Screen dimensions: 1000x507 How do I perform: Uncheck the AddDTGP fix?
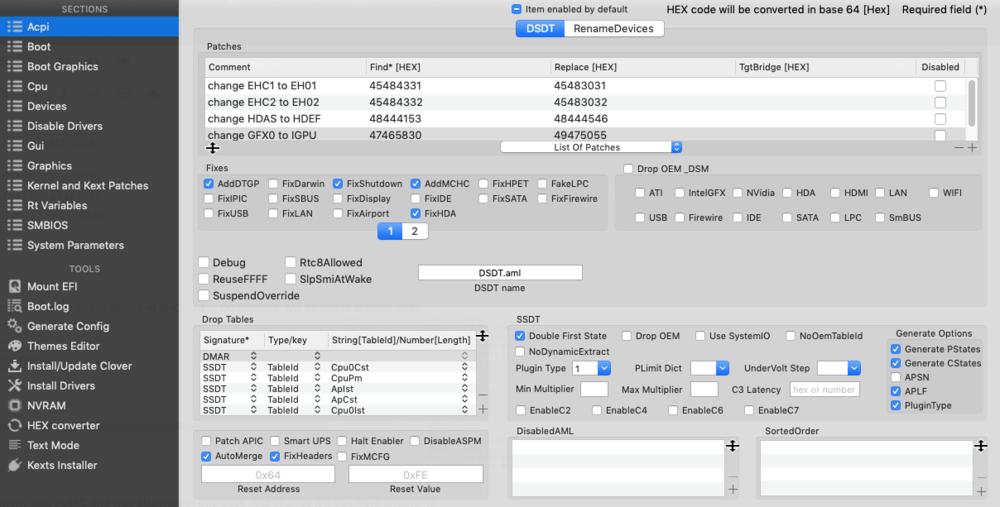(x=208, y=184)
